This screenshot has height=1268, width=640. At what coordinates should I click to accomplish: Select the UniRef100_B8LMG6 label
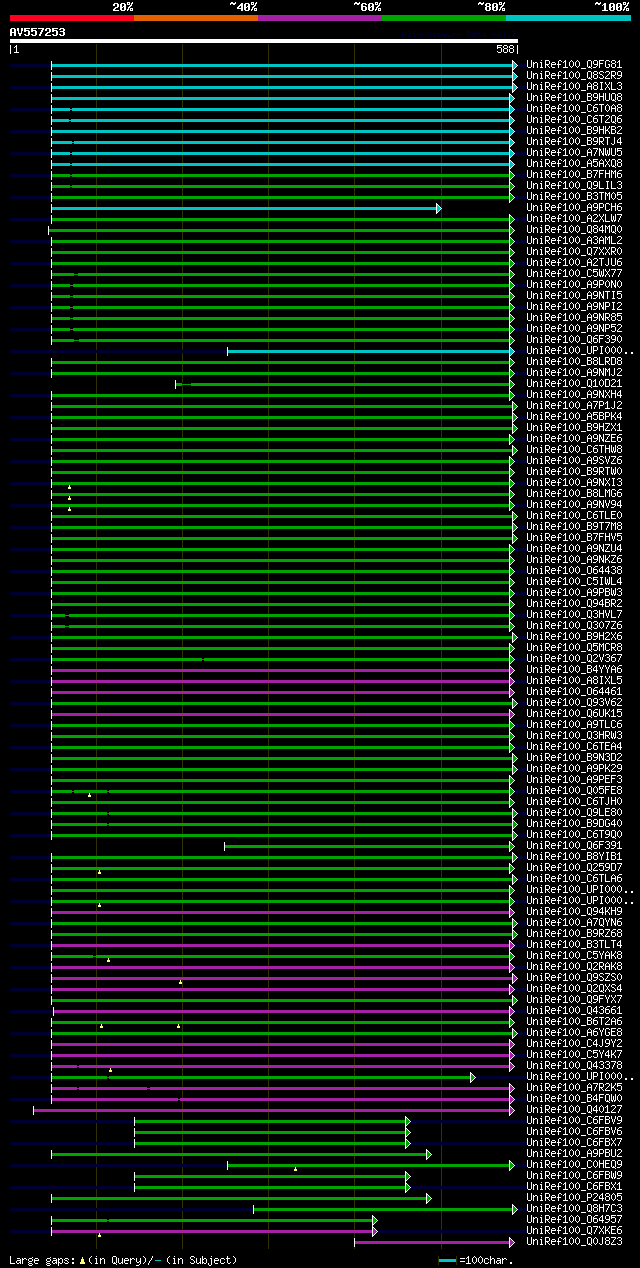coord(574,493)
